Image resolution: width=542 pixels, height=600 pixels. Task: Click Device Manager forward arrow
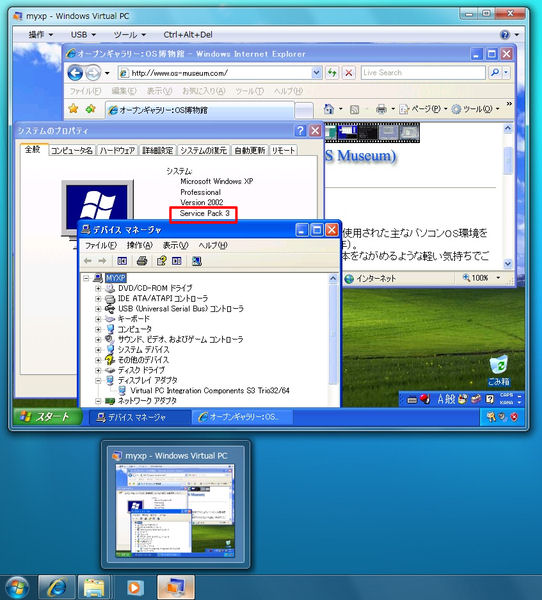(x=102, y=261)
